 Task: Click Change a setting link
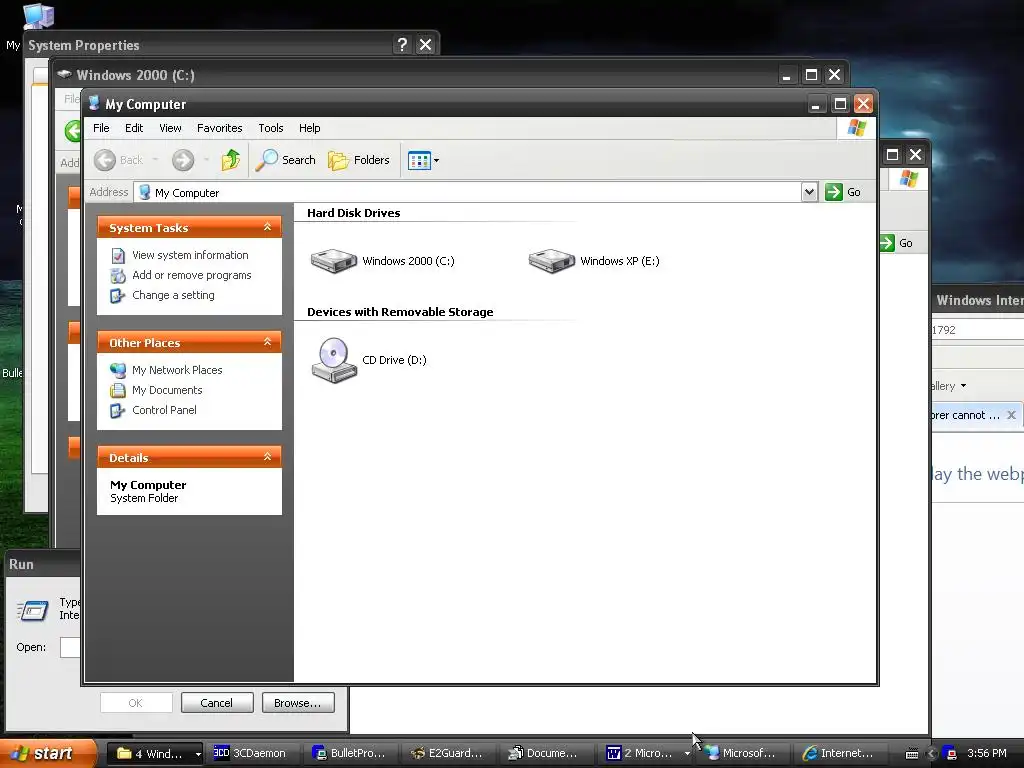tap(173, 295)
